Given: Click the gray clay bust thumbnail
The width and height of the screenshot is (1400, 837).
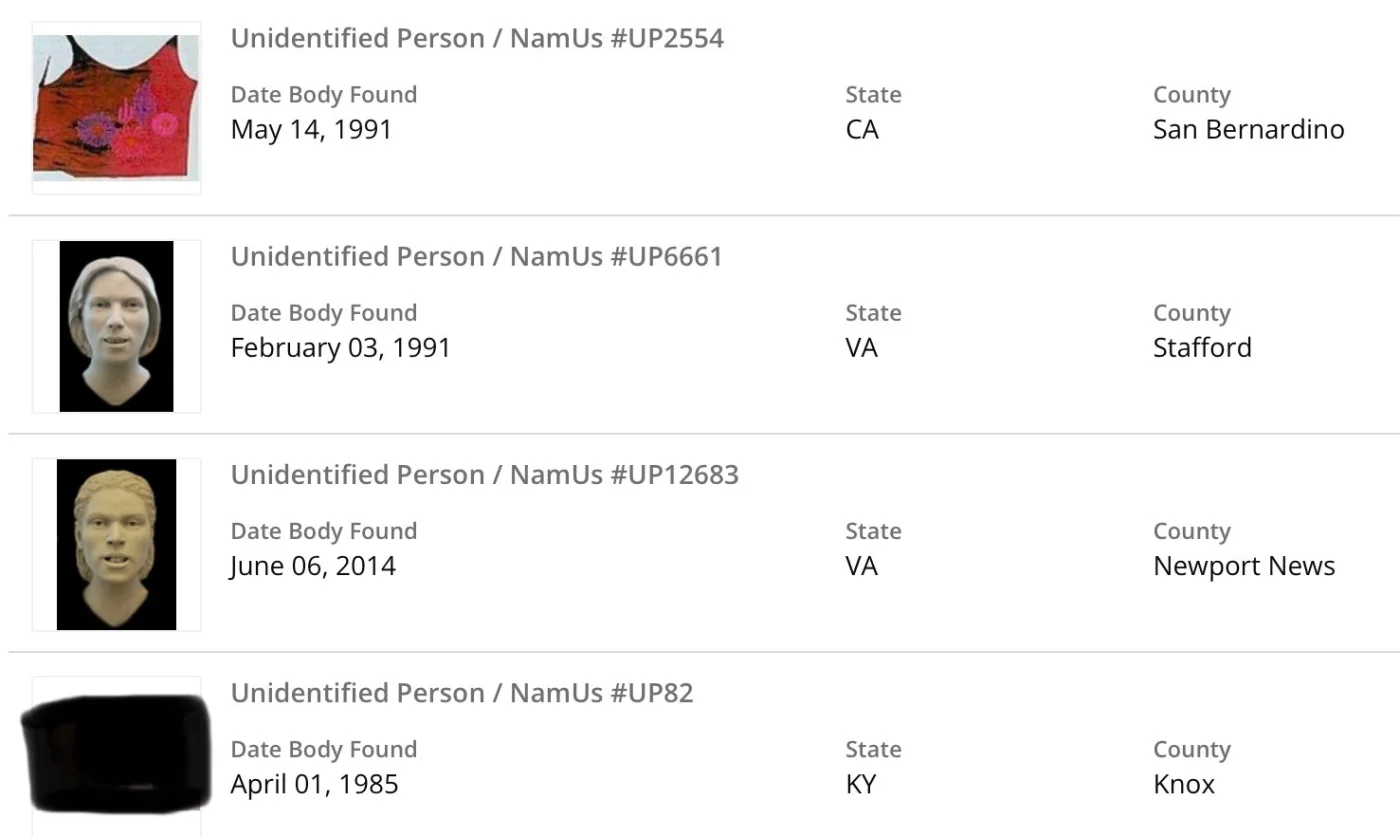Looking at the screenshot, I should 116,326.
